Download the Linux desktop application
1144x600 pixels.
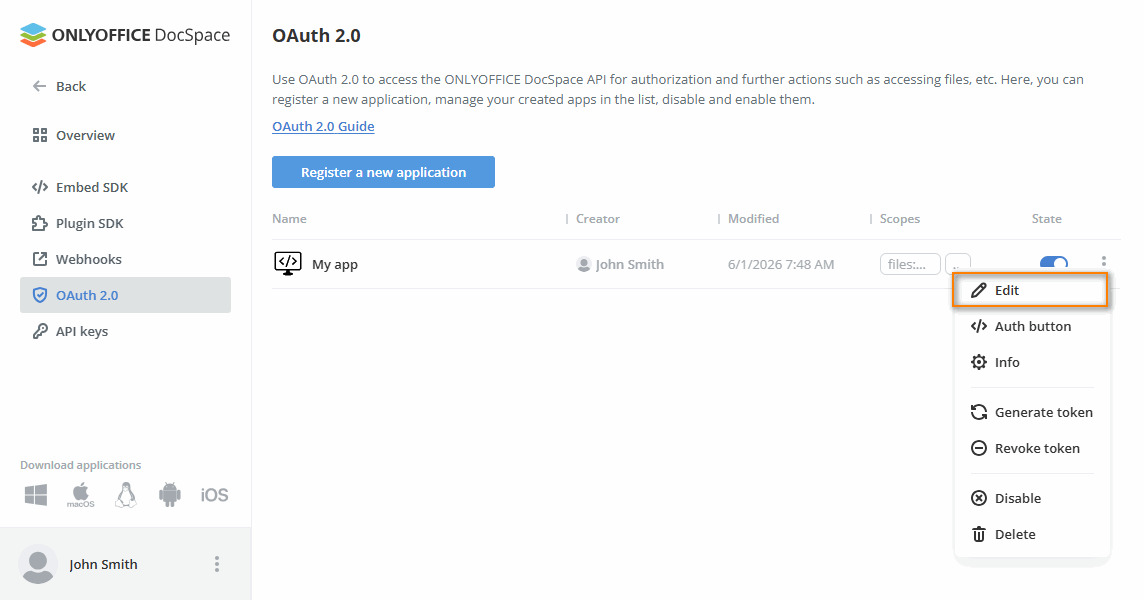125,495
